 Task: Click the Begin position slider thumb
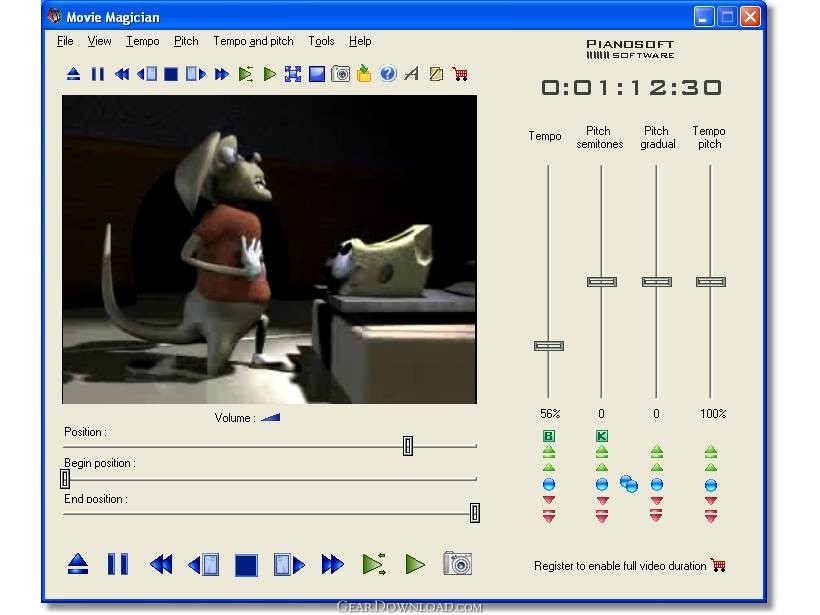[65, 479]
